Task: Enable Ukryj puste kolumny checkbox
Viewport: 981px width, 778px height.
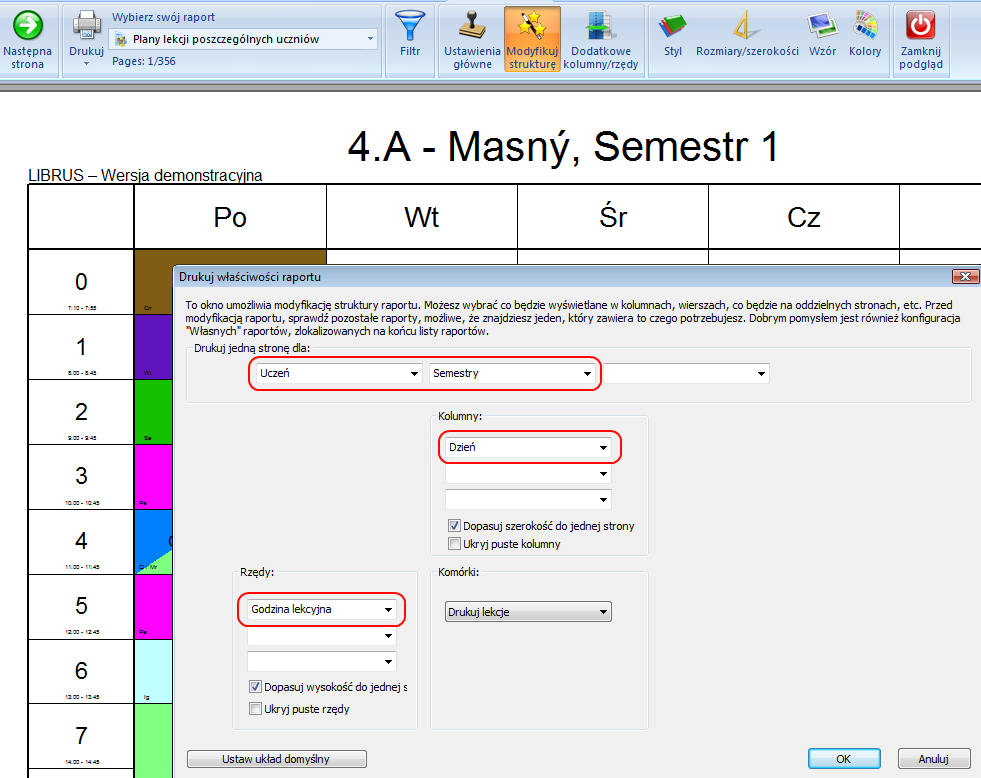Action: coord(455,544)
